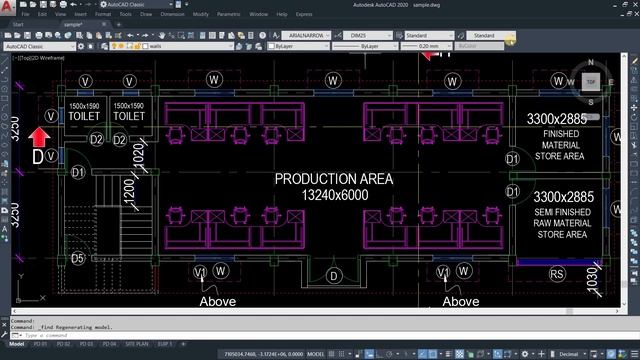Close the sample drawing tab
Screen dimensions: 640x360
[x=104, y=24]
